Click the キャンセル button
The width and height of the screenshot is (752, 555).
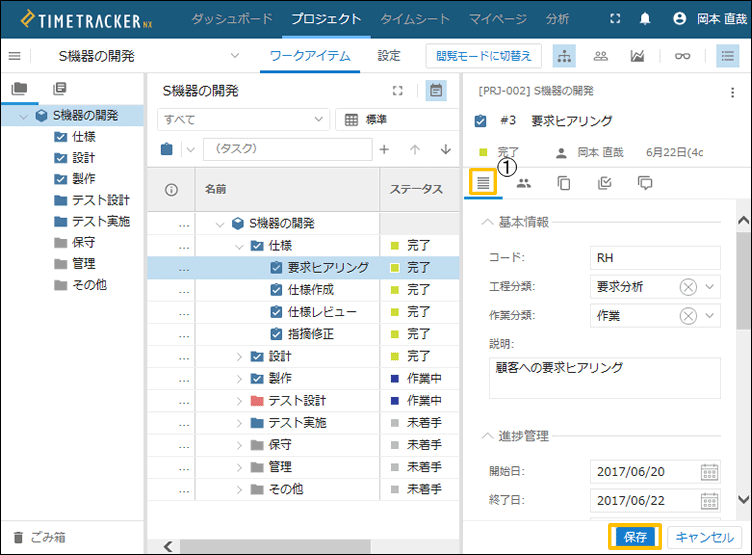pyautogui.click(x=705, y=537)
